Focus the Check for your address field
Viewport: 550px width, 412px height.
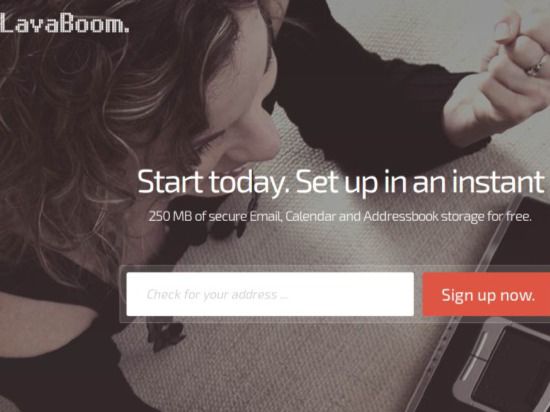pyautogui.click(x=270, y=294)
